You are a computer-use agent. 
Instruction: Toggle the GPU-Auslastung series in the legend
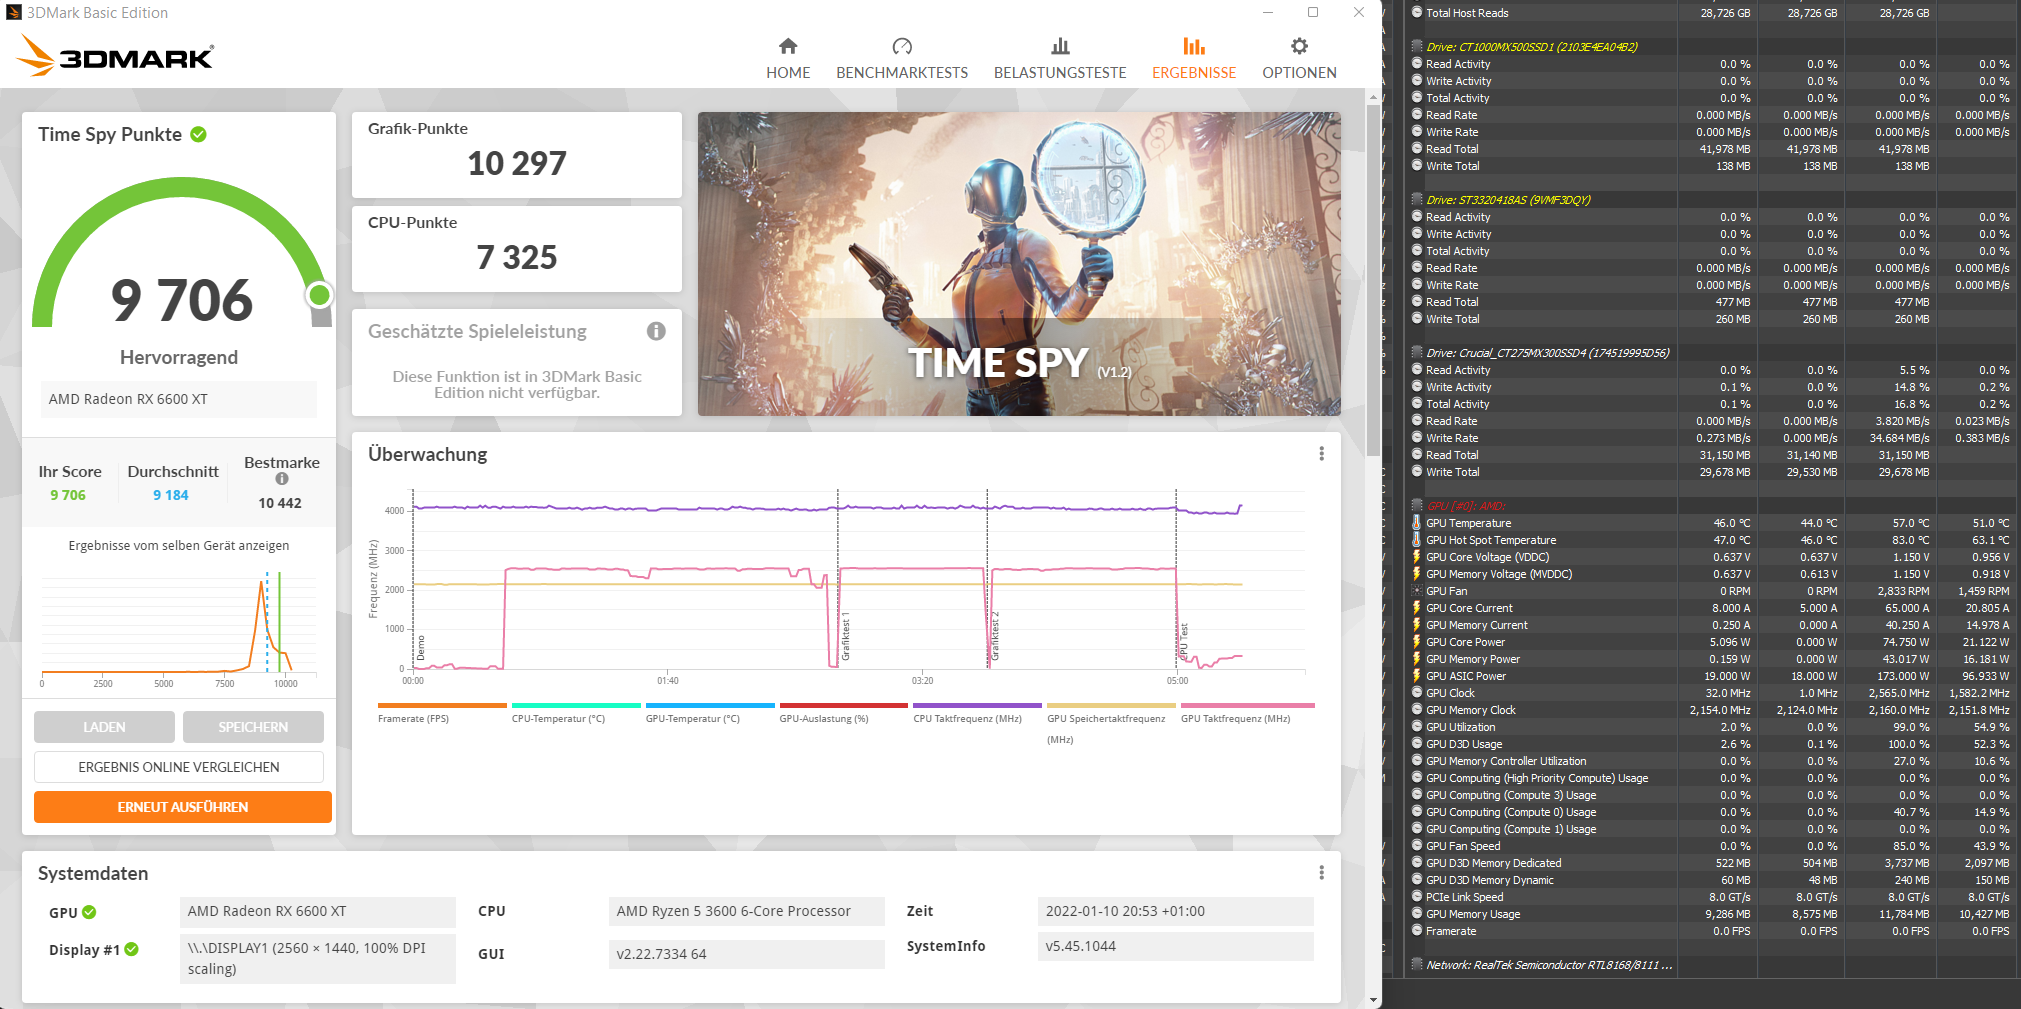click(x=842, y=704)
